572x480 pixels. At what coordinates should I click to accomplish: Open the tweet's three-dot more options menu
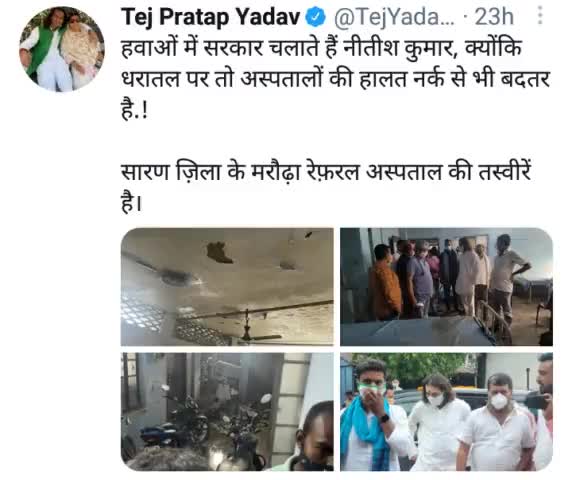pyautogui.click(x=540, y=15)
